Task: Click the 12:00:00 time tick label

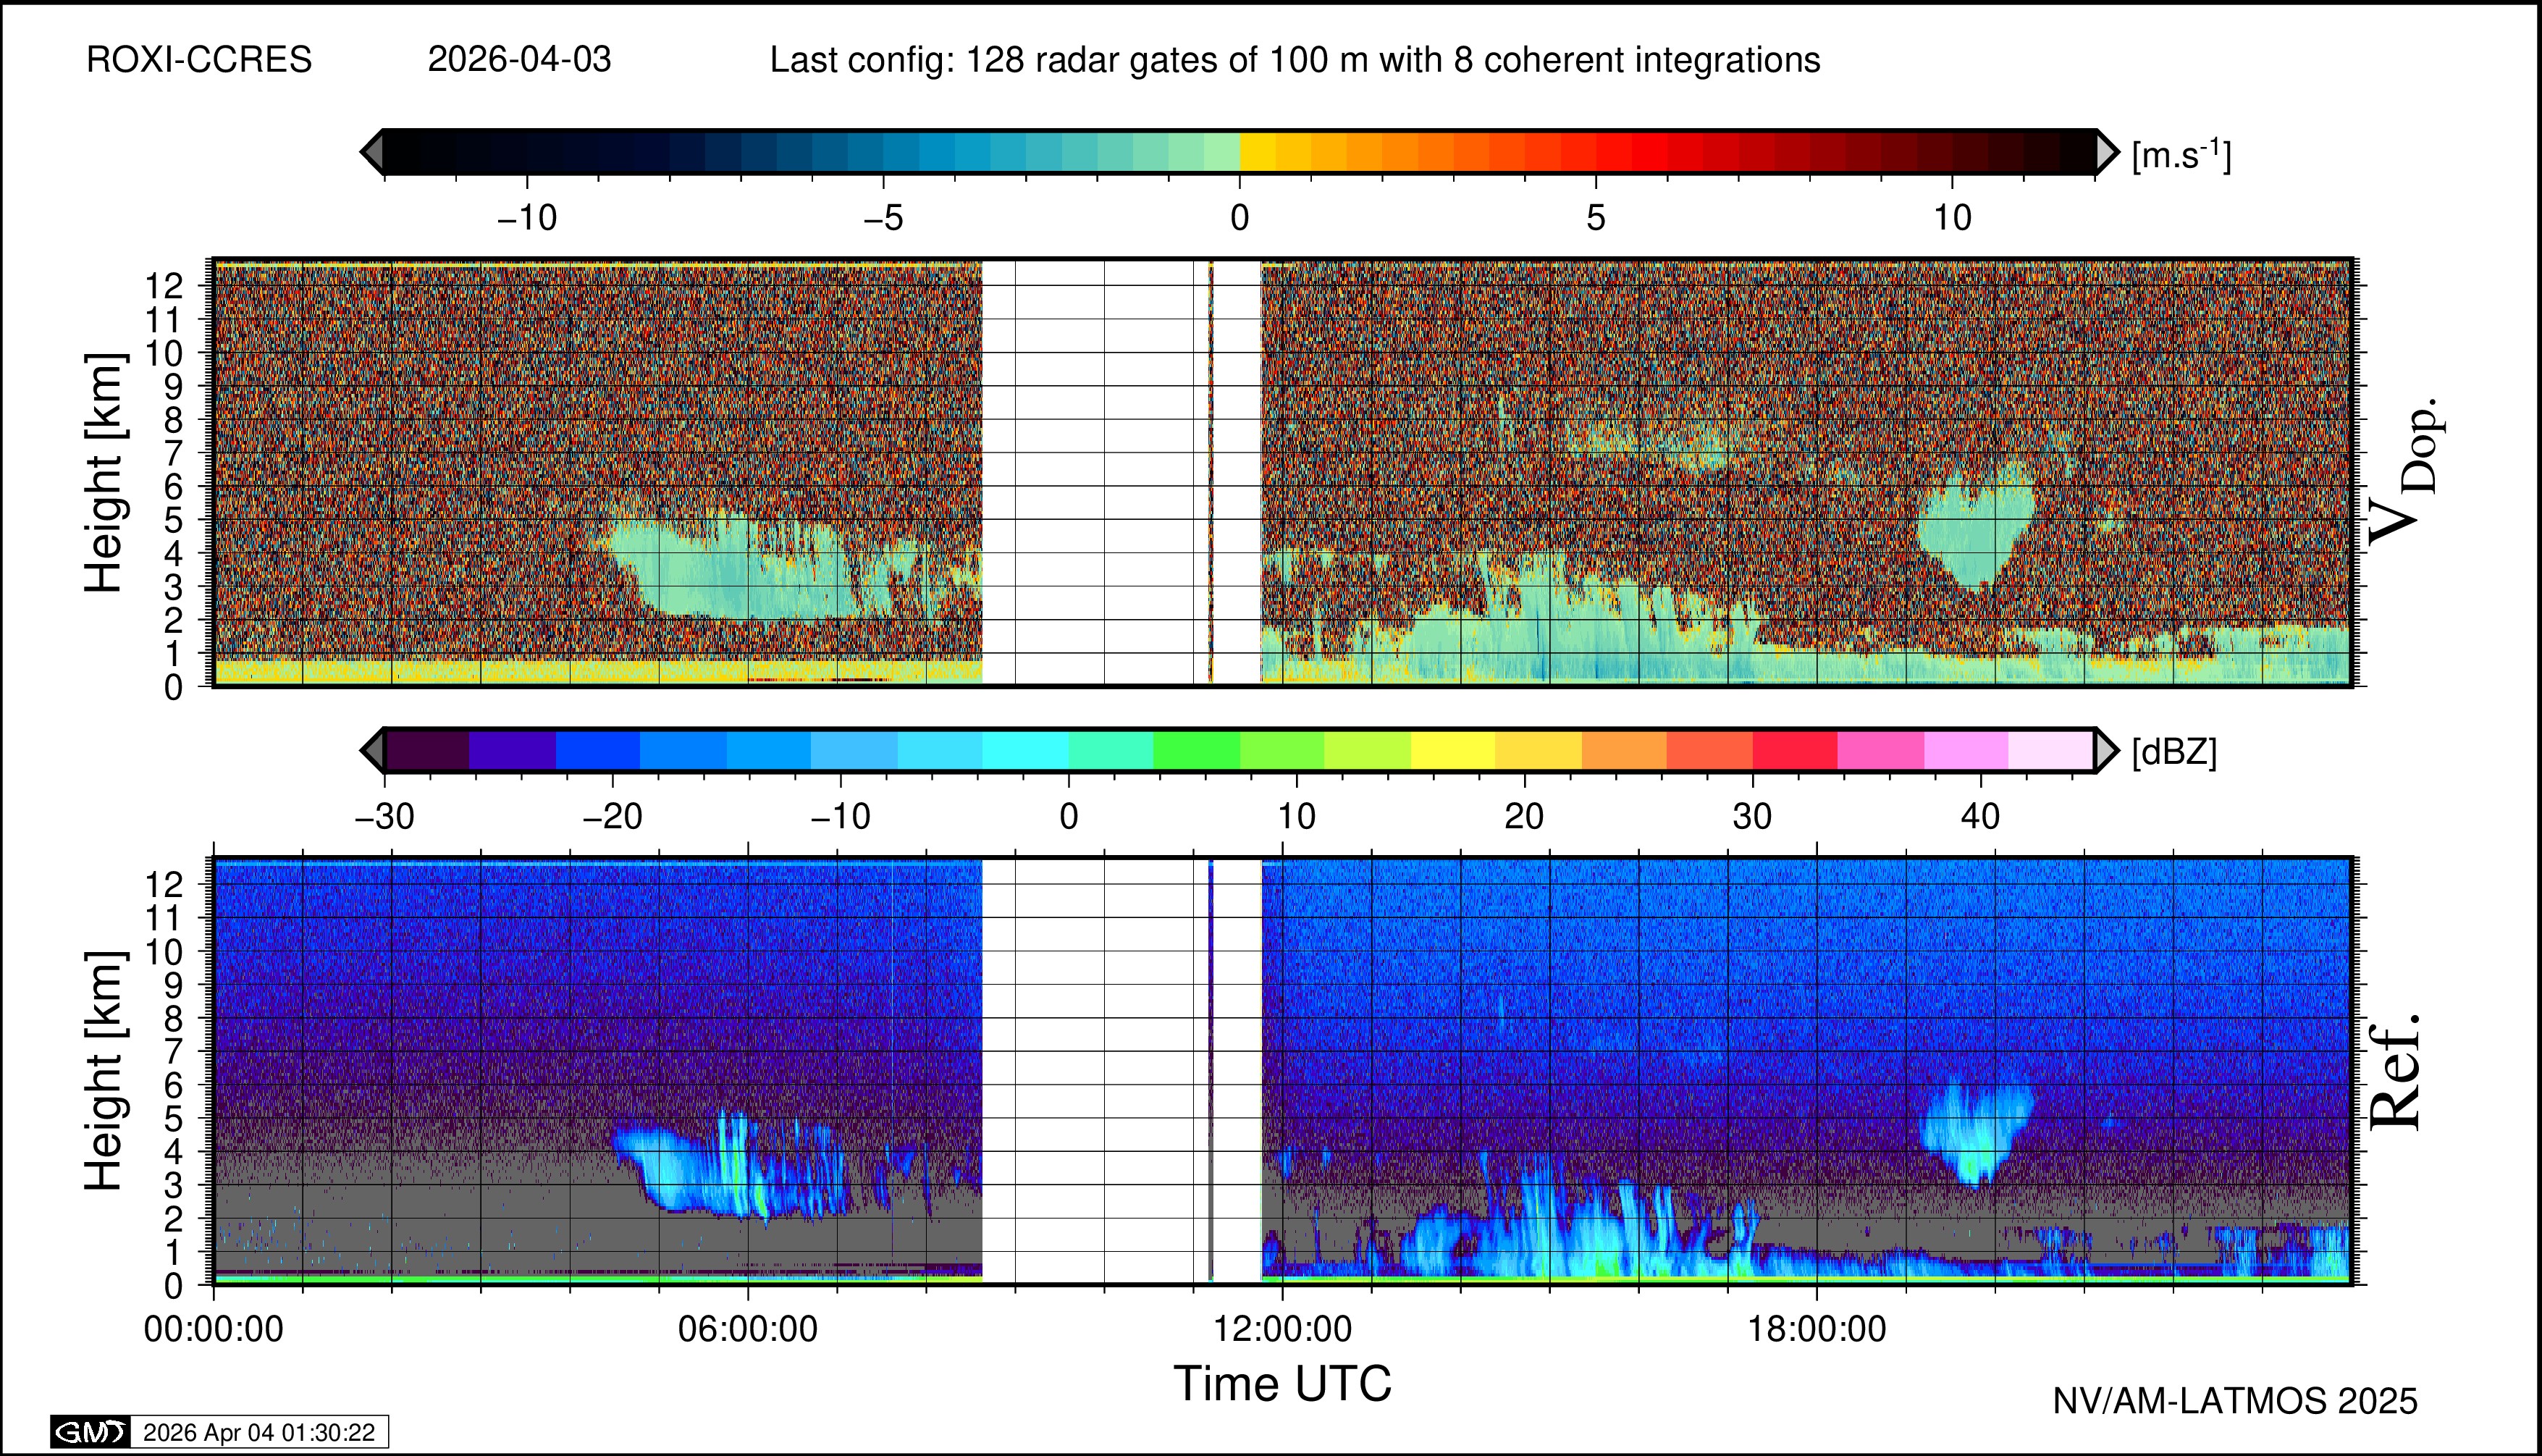Action: click(1282, 1330)
